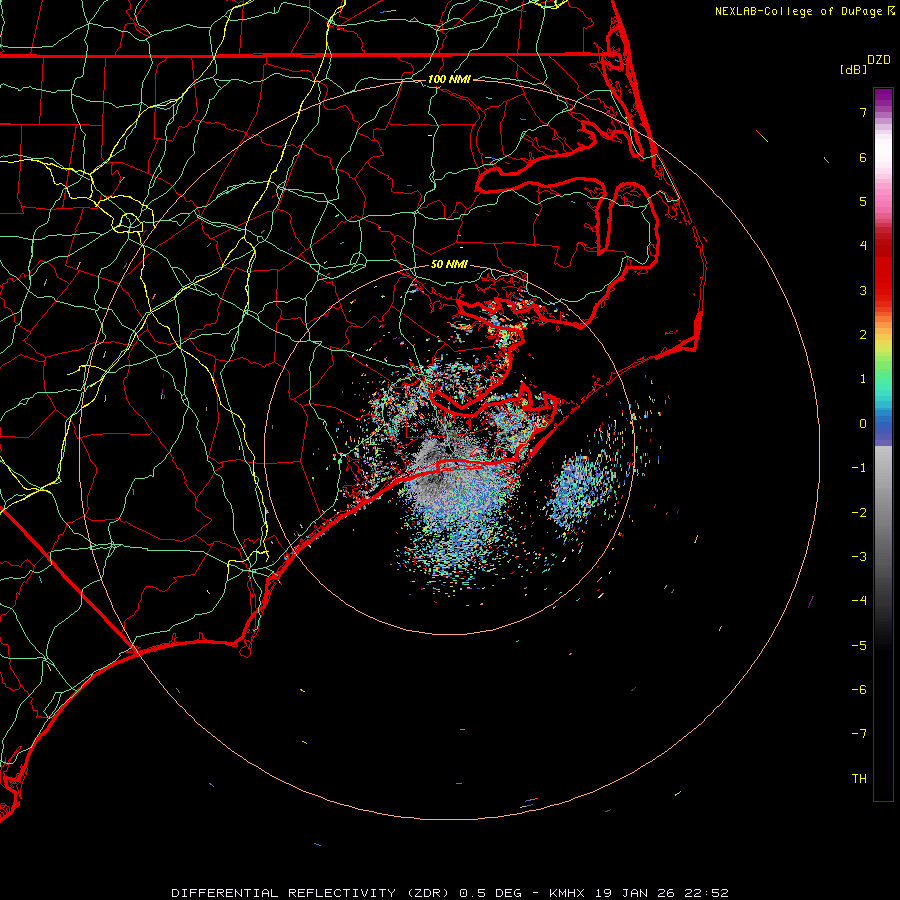Image resolution: width=900 pixels, height=900 pixels.
Task: Click the 2 value on color scale
Action: click(x=863, y=335)
